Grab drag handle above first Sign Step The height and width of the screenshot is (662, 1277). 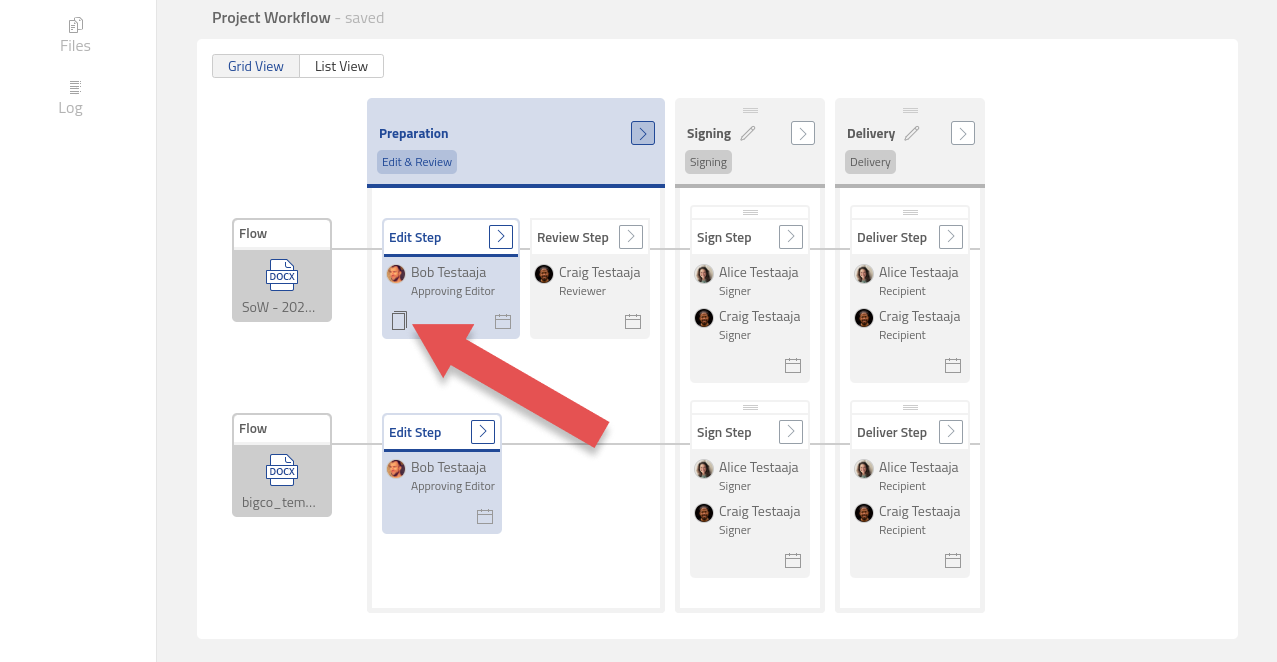click(750, 212)
